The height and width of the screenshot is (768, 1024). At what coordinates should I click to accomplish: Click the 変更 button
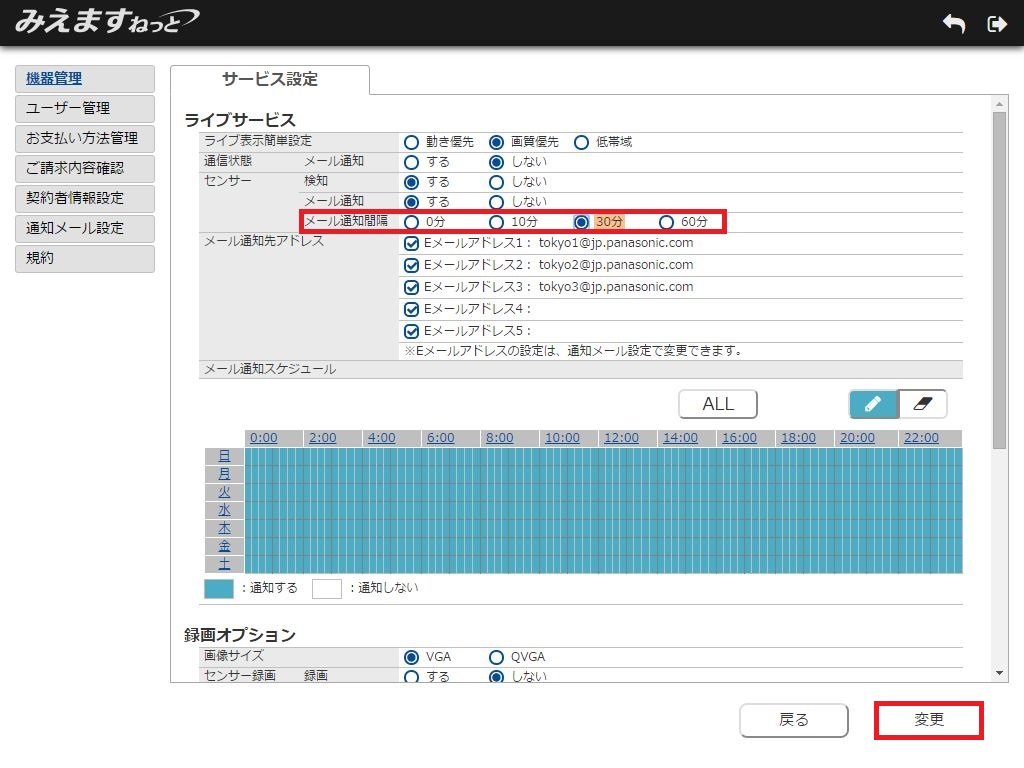[x=929, y=720]
